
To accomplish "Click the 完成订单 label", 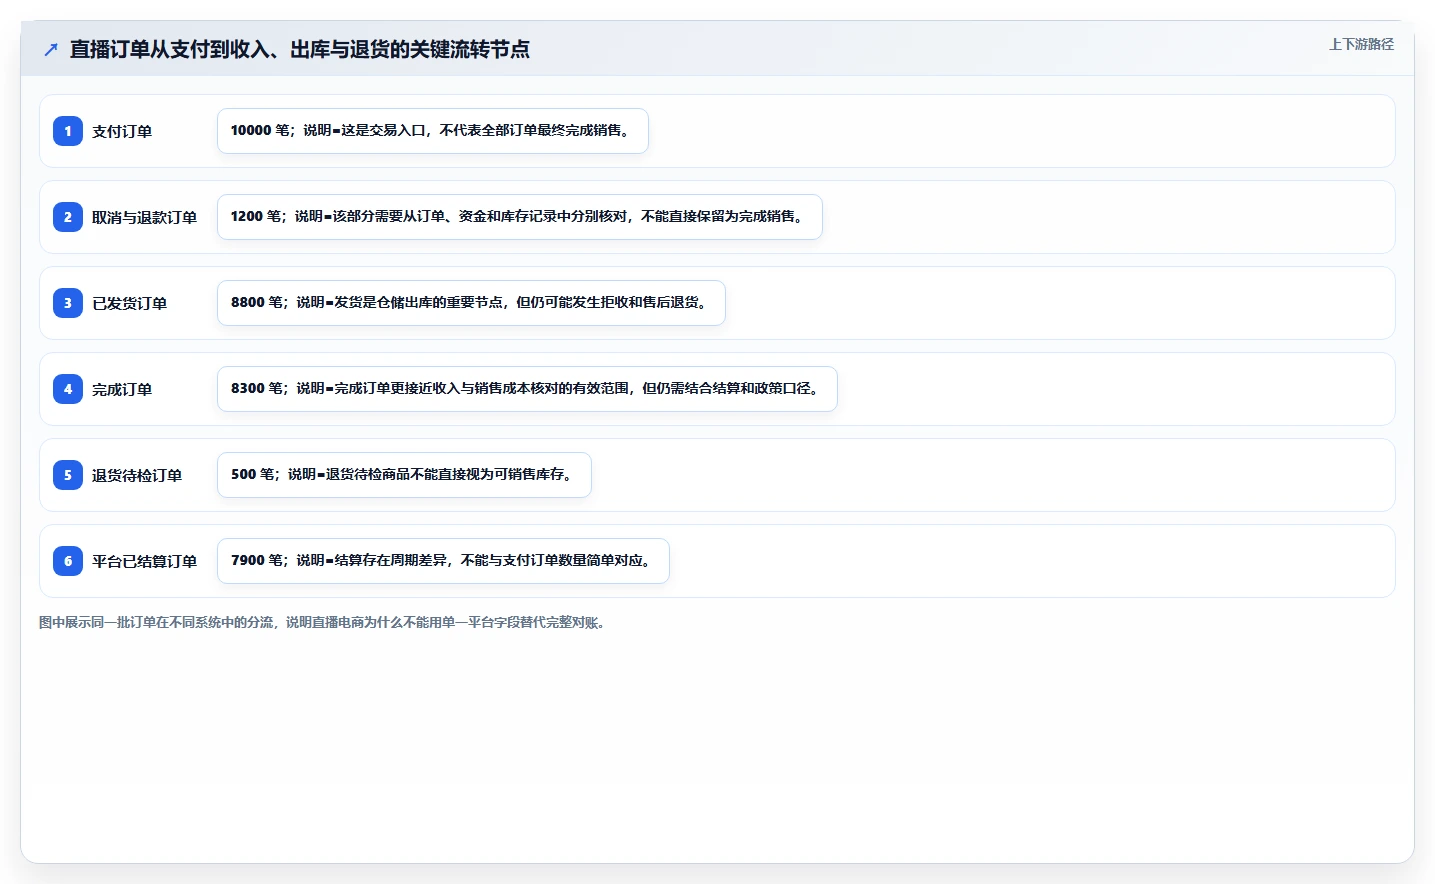I will 122,389.
